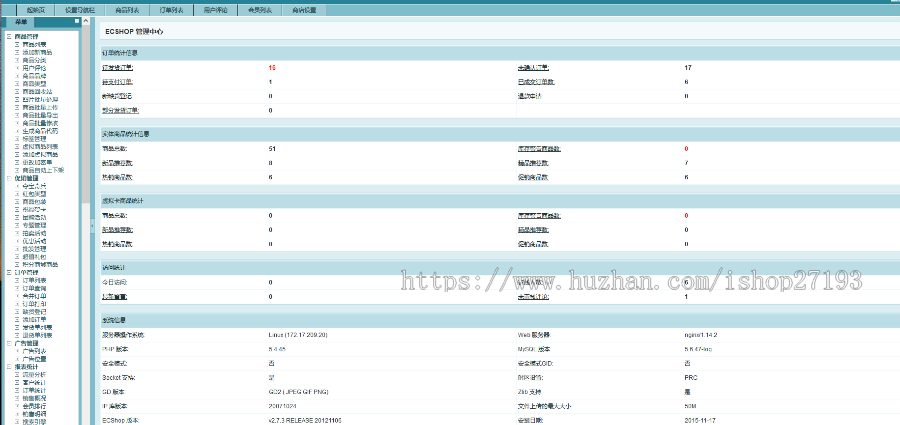Image resolution: width=900 pixels, height=425 pixels.
Task: Open the 设置导航栏 tab
Action: (x=80, y=10)
